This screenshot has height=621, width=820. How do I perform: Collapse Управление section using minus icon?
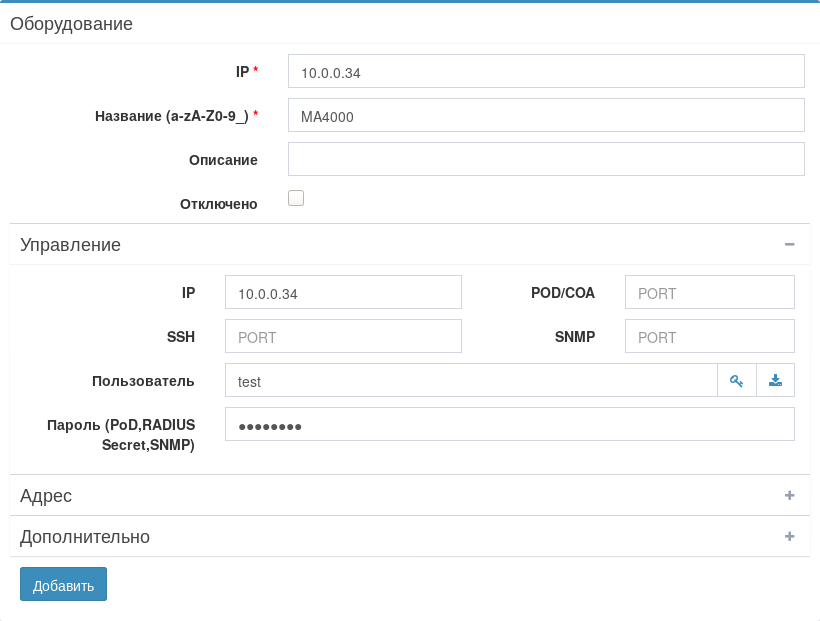click(789, 244)
